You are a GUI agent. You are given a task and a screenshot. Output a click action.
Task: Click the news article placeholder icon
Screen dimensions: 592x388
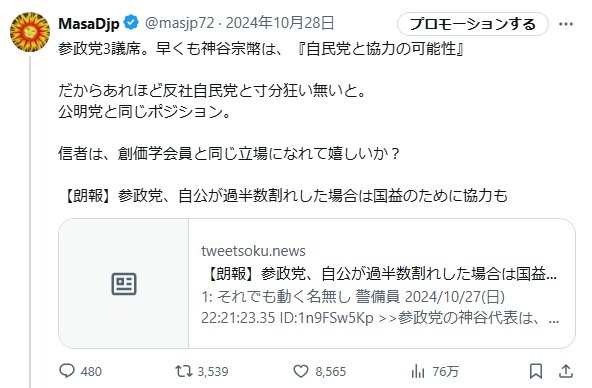tap(124, 283)
